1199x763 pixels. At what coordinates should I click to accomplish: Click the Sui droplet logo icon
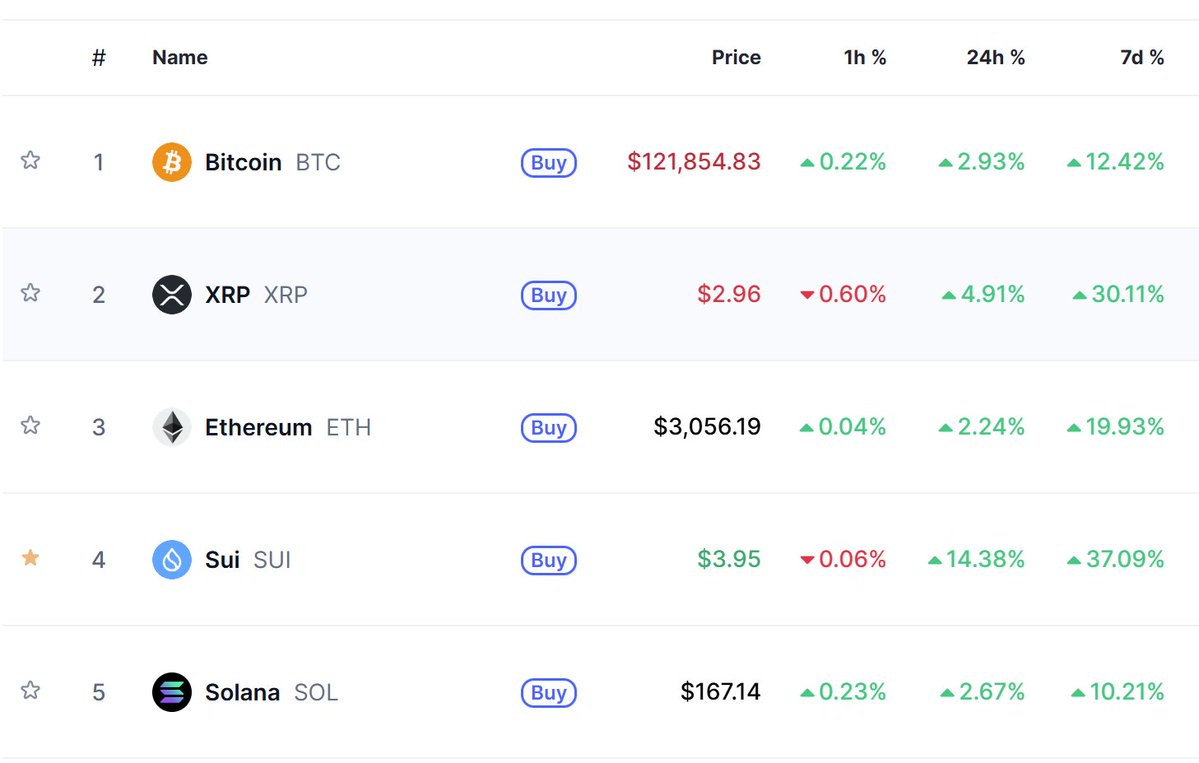tap(171, 560)
